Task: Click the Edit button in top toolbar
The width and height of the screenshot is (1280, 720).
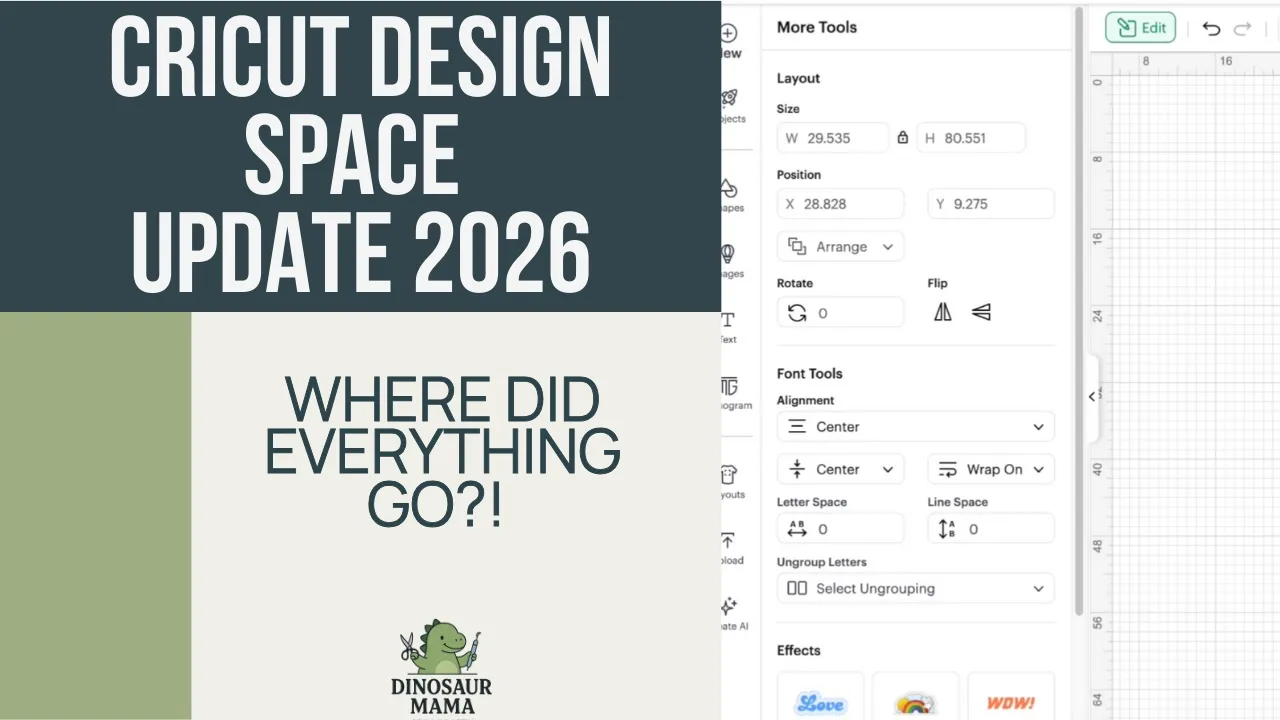Action: (1140, 28)
